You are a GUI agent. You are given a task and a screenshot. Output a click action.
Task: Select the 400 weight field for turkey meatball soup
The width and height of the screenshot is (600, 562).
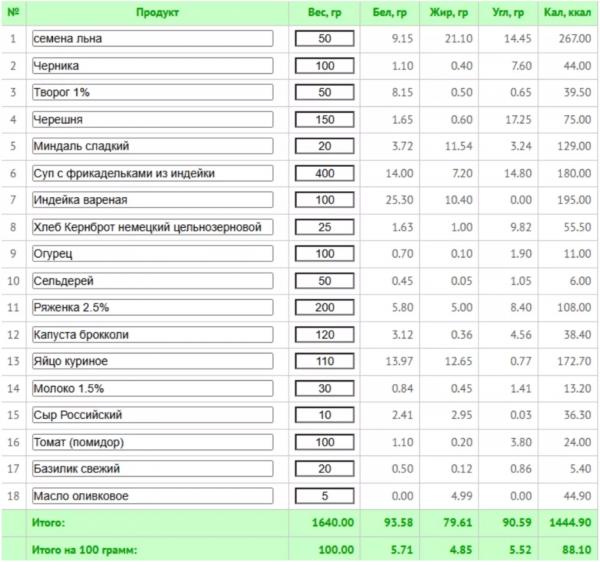tap(324, 173)
